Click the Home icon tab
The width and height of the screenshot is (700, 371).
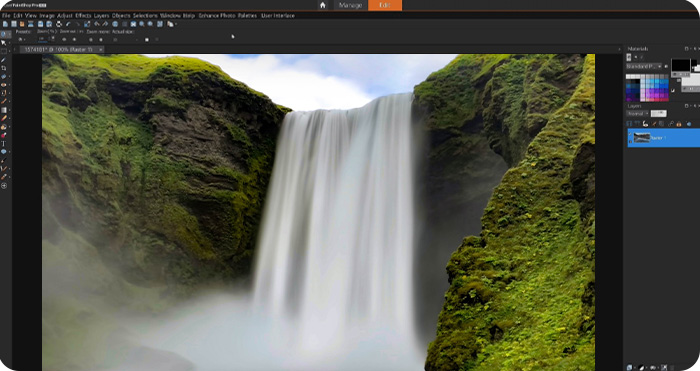coord(323,5)
